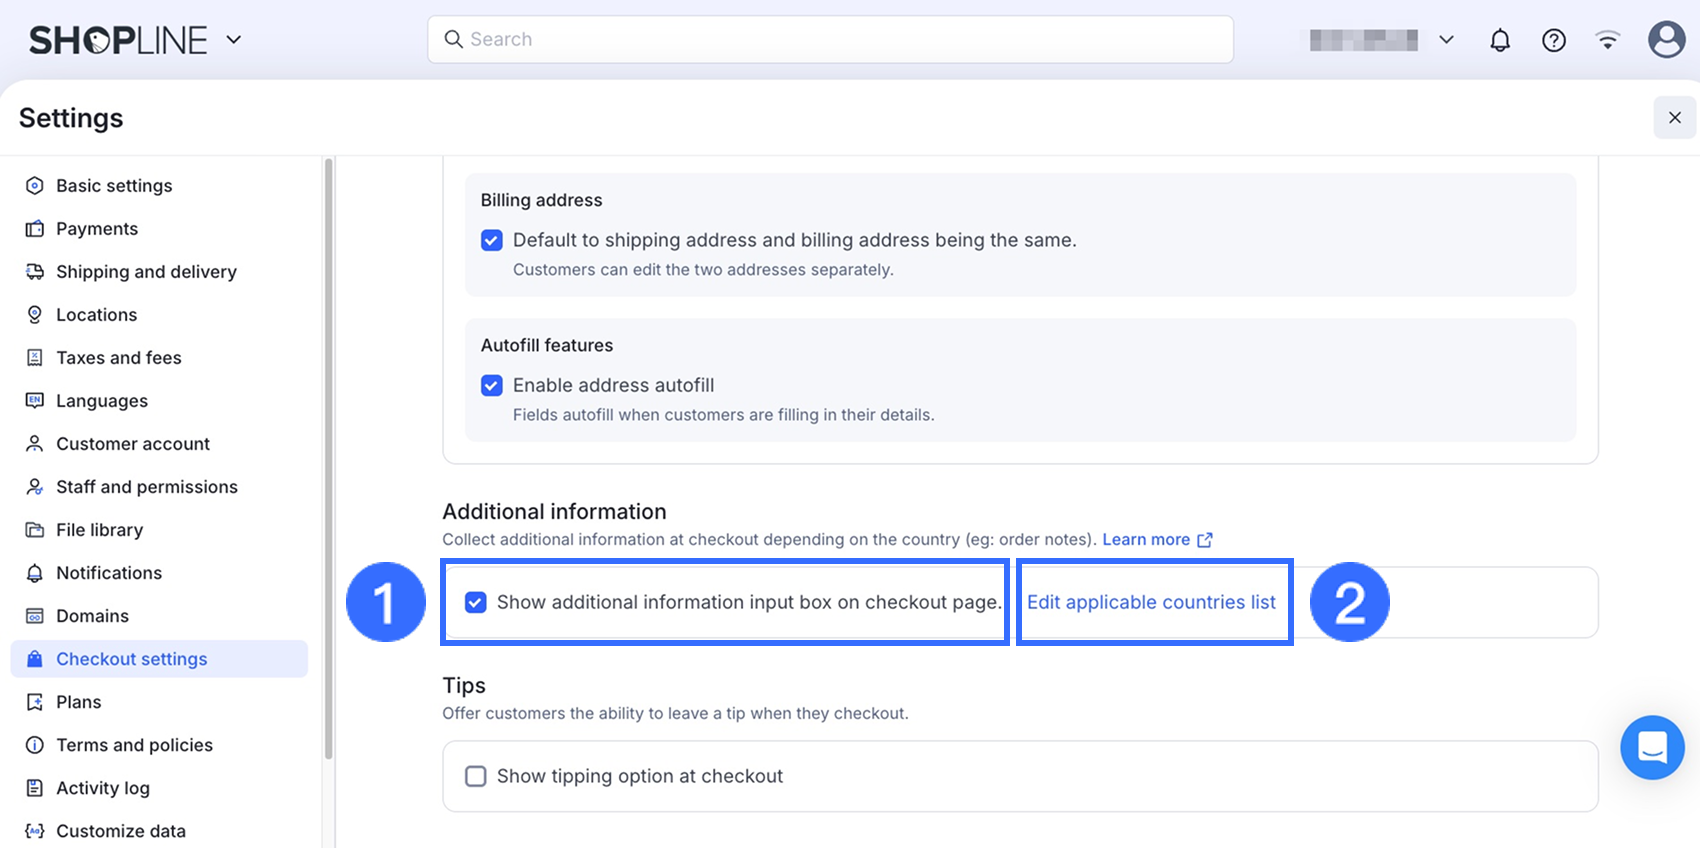View the Activity log
The height and width of the screenshot is (848, 1700).
click(159, 788)
